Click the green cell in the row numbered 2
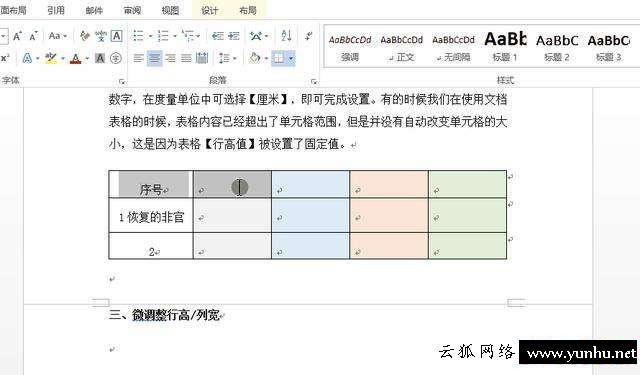 click(468, 246)
